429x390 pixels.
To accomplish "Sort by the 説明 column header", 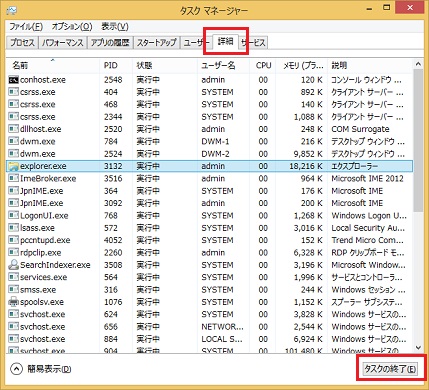I will [371, 66].
